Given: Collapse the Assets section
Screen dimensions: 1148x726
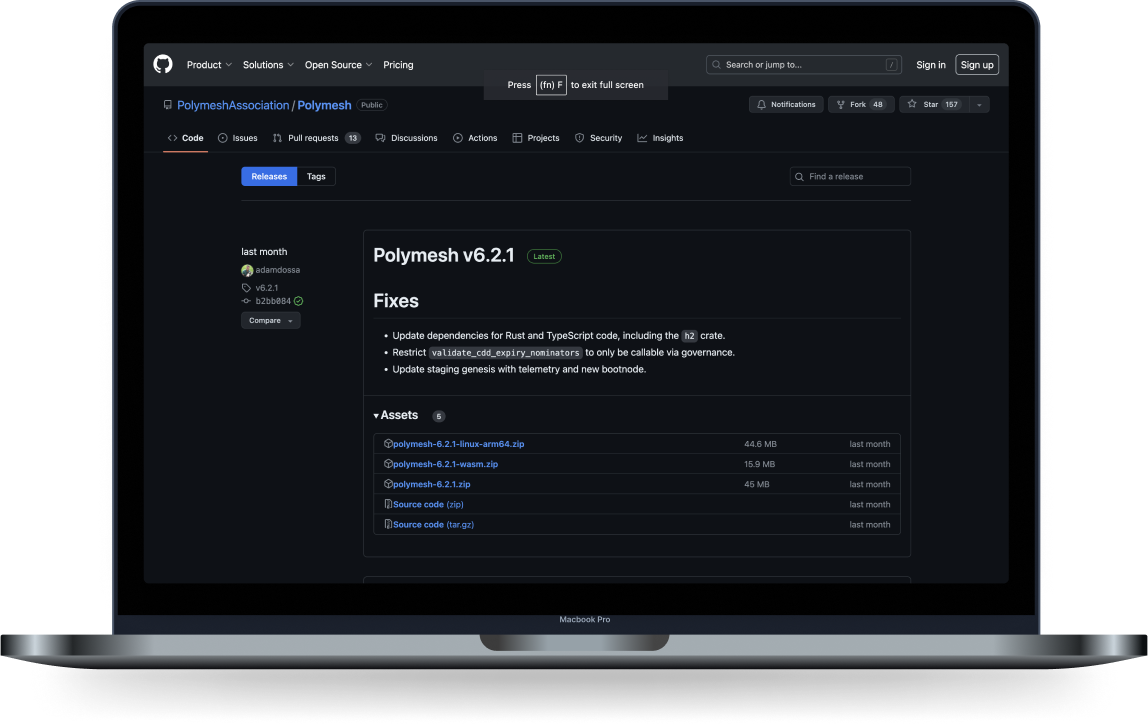Looking at the screenshot, I should [396, 416].
